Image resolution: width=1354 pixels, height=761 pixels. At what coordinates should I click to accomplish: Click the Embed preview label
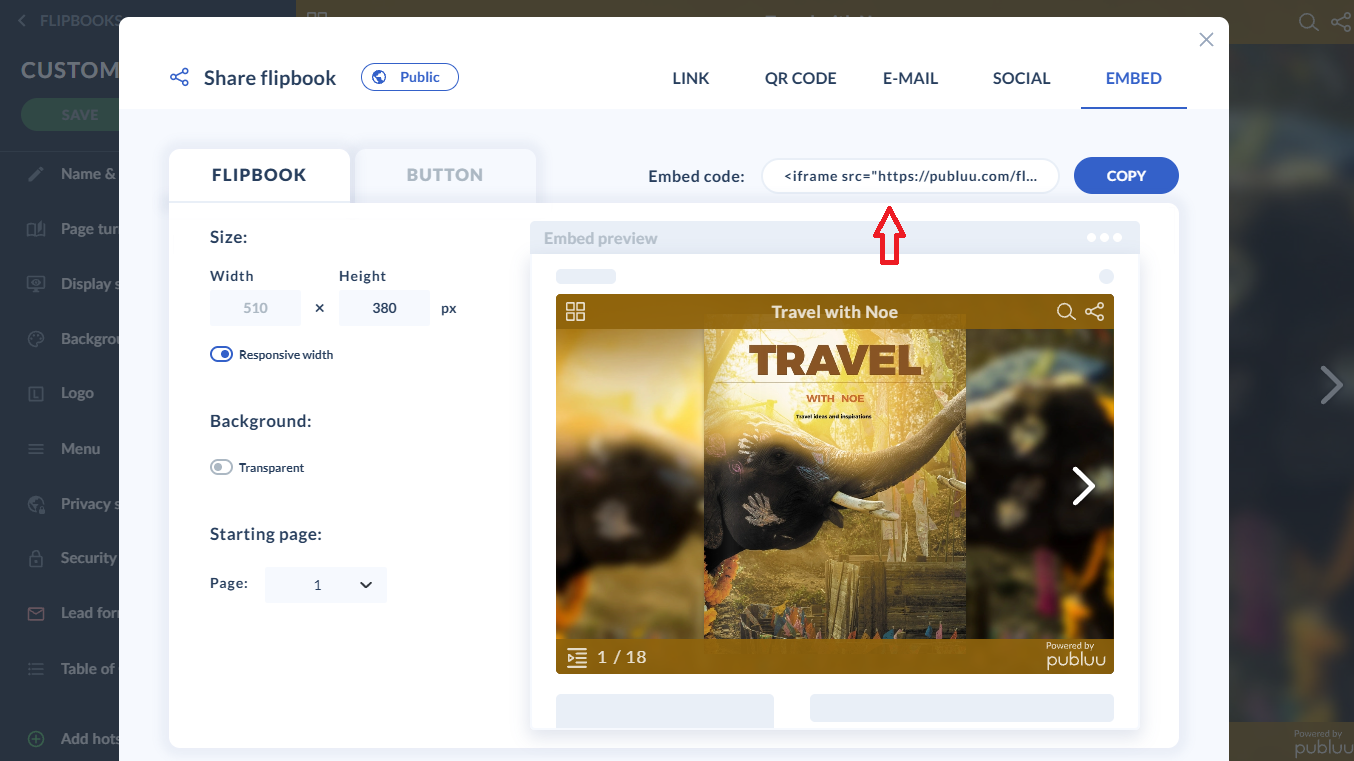(601, 238)
